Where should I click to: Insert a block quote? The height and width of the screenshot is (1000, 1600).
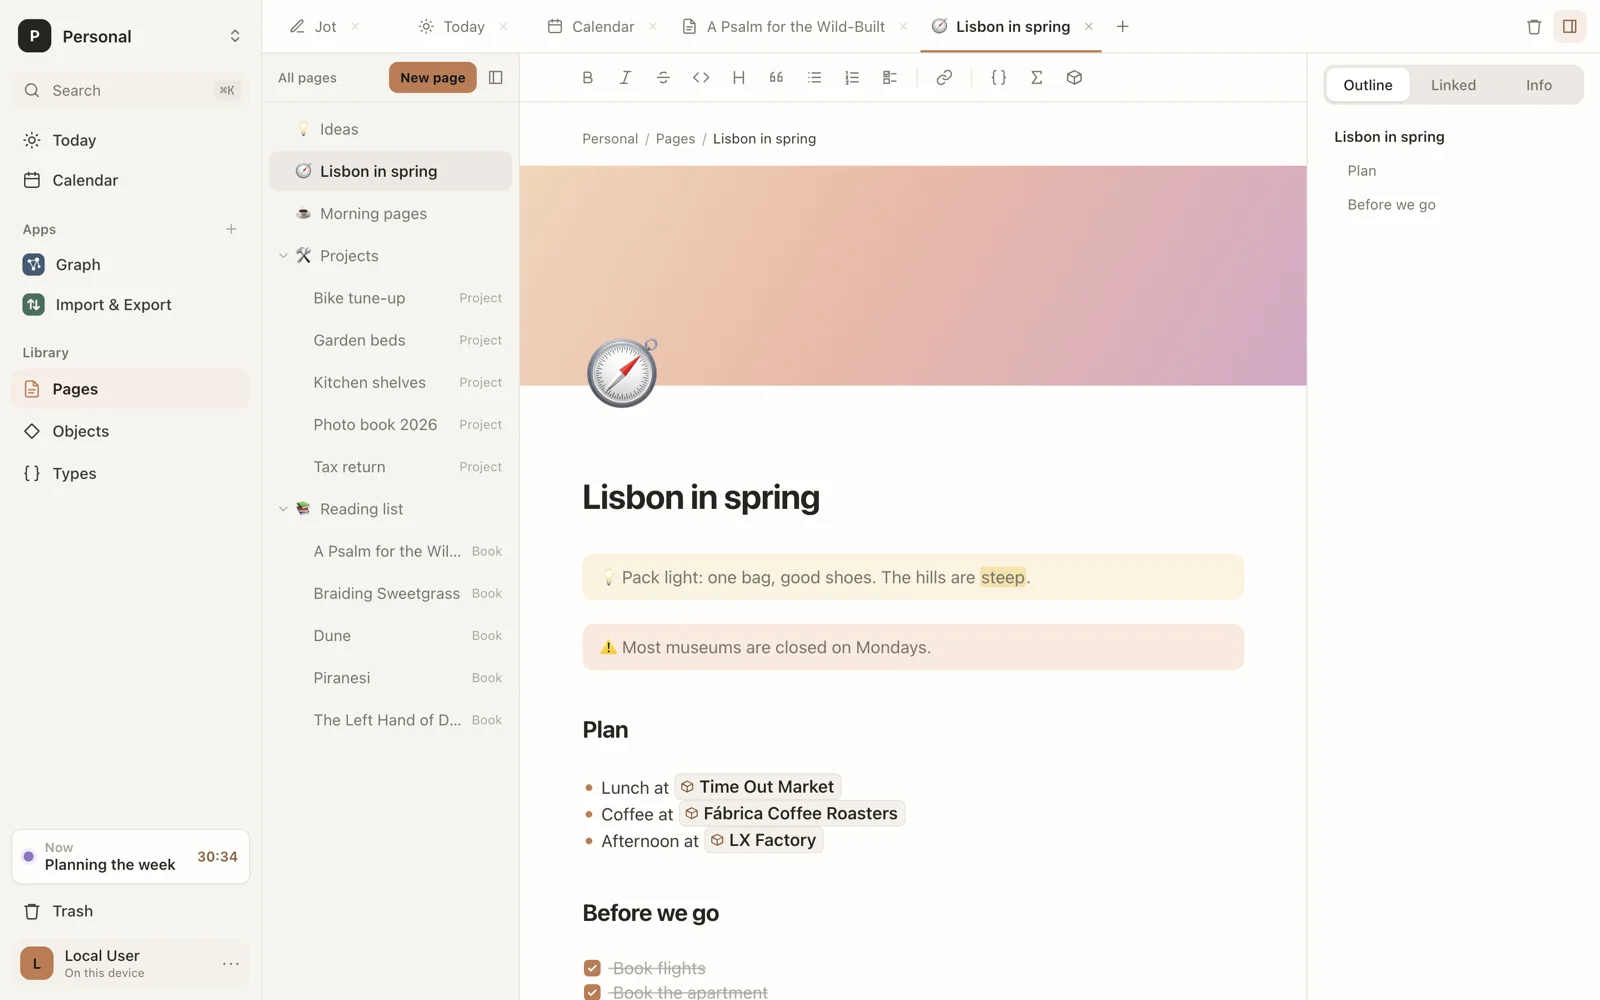point(776,78)
